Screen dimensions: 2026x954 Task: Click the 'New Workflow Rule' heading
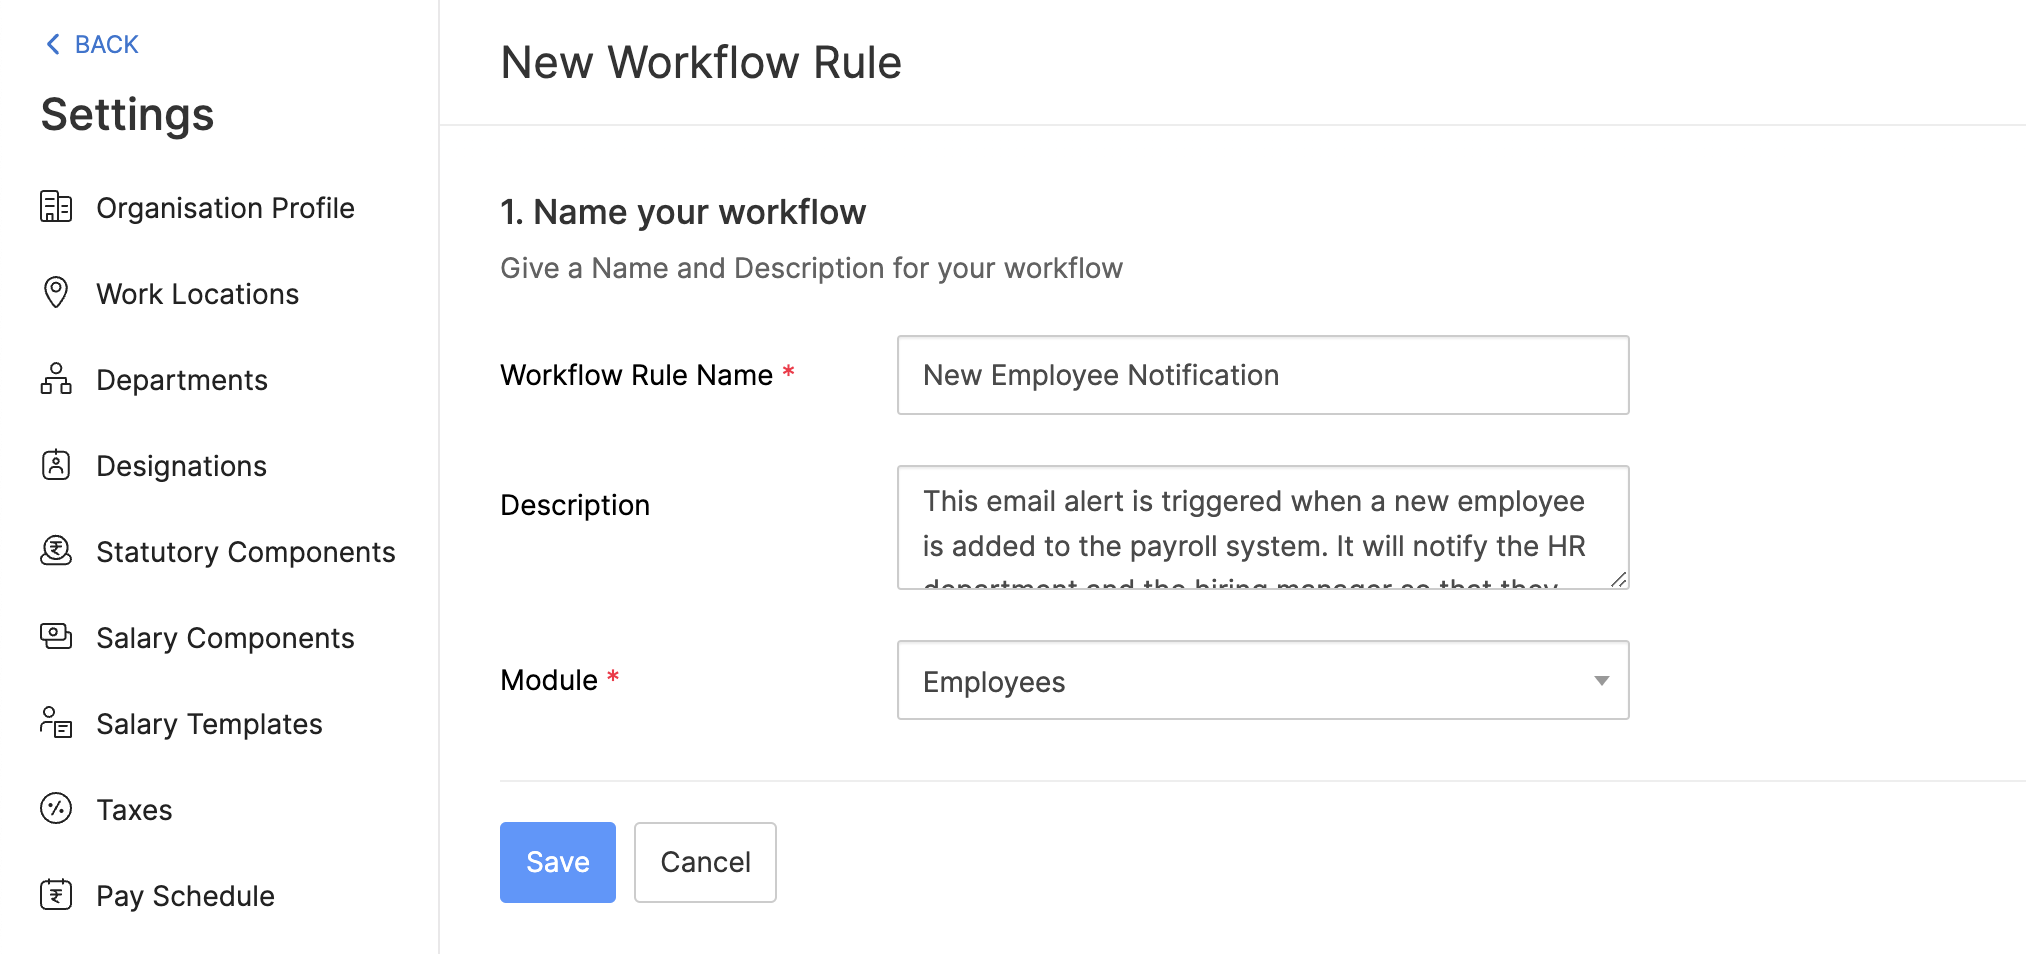pos(701,62)
